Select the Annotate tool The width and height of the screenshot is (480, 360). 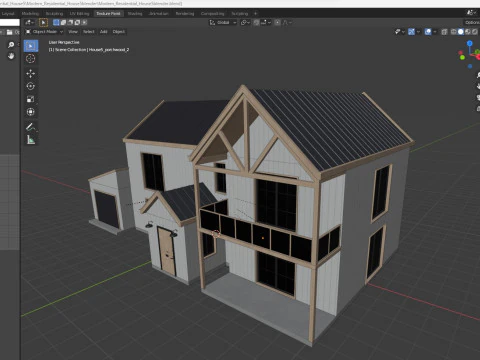pos(31,127)
